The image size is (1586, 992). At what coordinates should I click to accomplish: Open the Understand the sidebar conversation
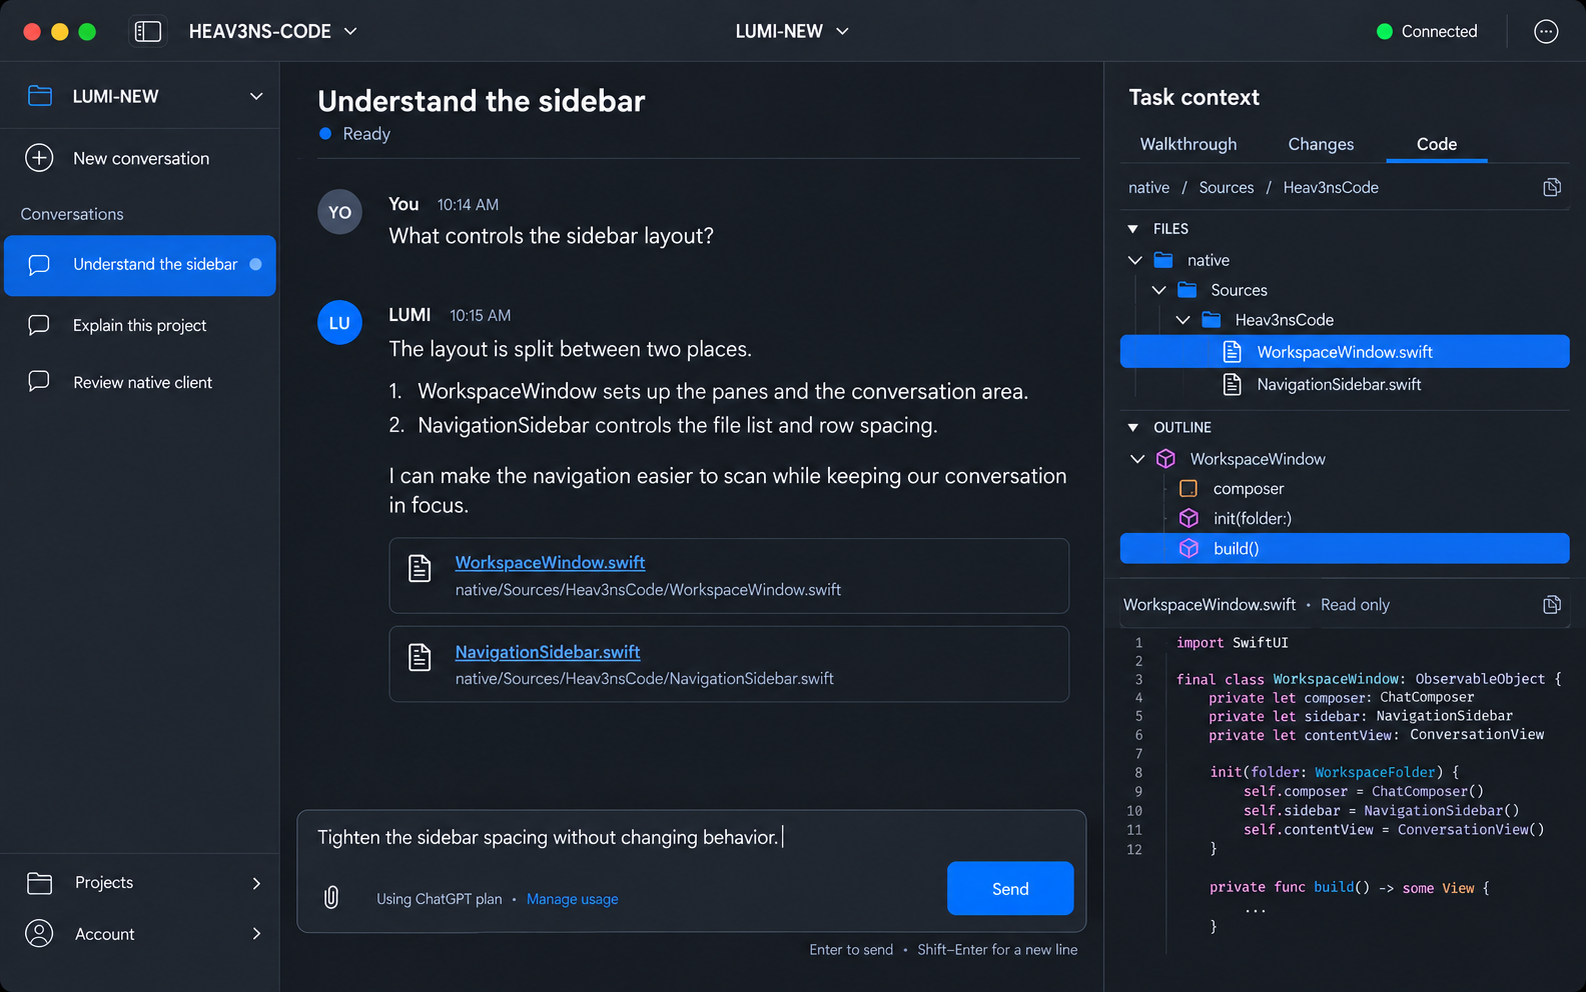coord(140,265)
